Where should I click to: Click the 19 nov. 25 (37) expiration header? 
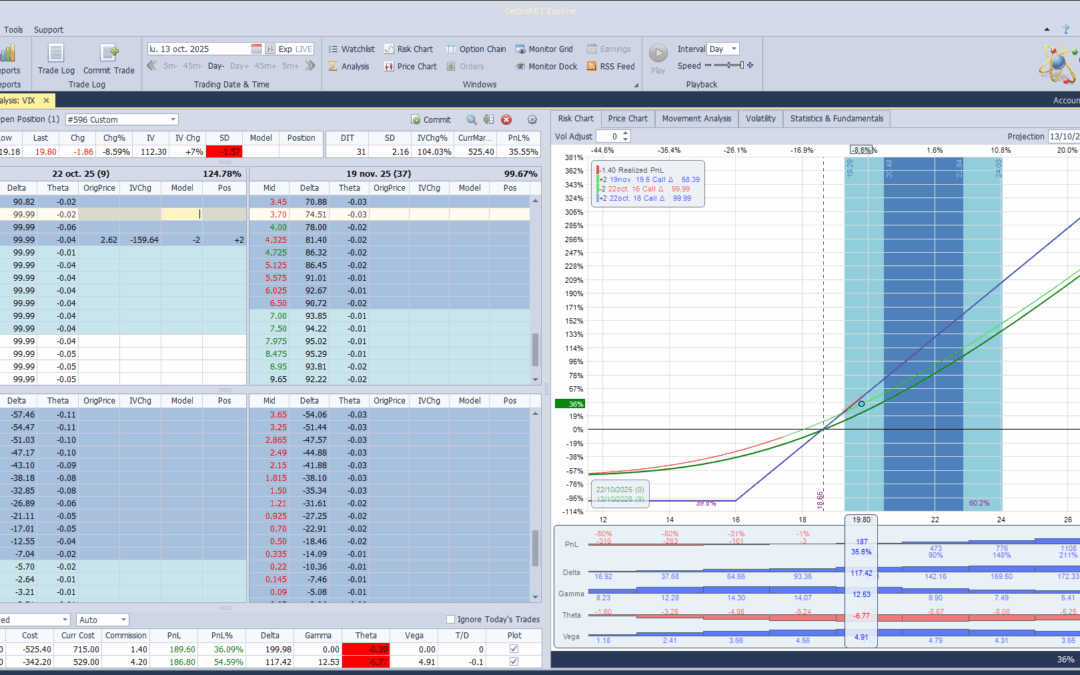(395, 174)
